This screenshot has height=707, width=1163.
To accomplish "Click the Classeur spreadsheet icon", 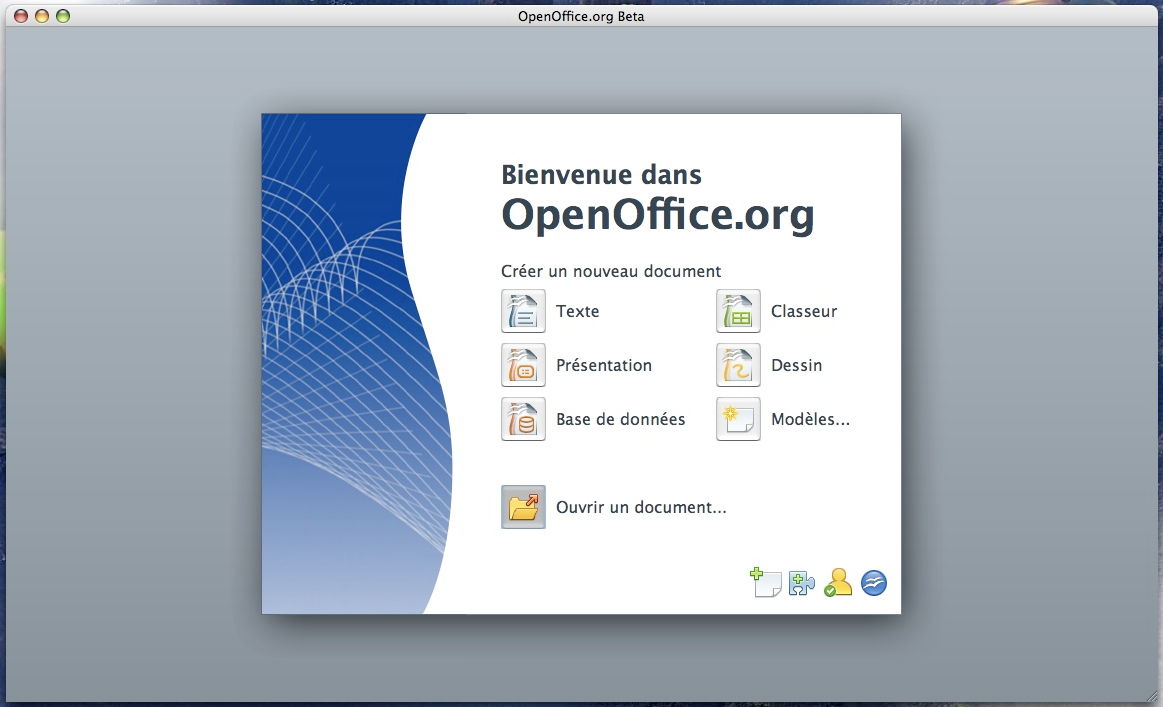I will pos(738,311).
